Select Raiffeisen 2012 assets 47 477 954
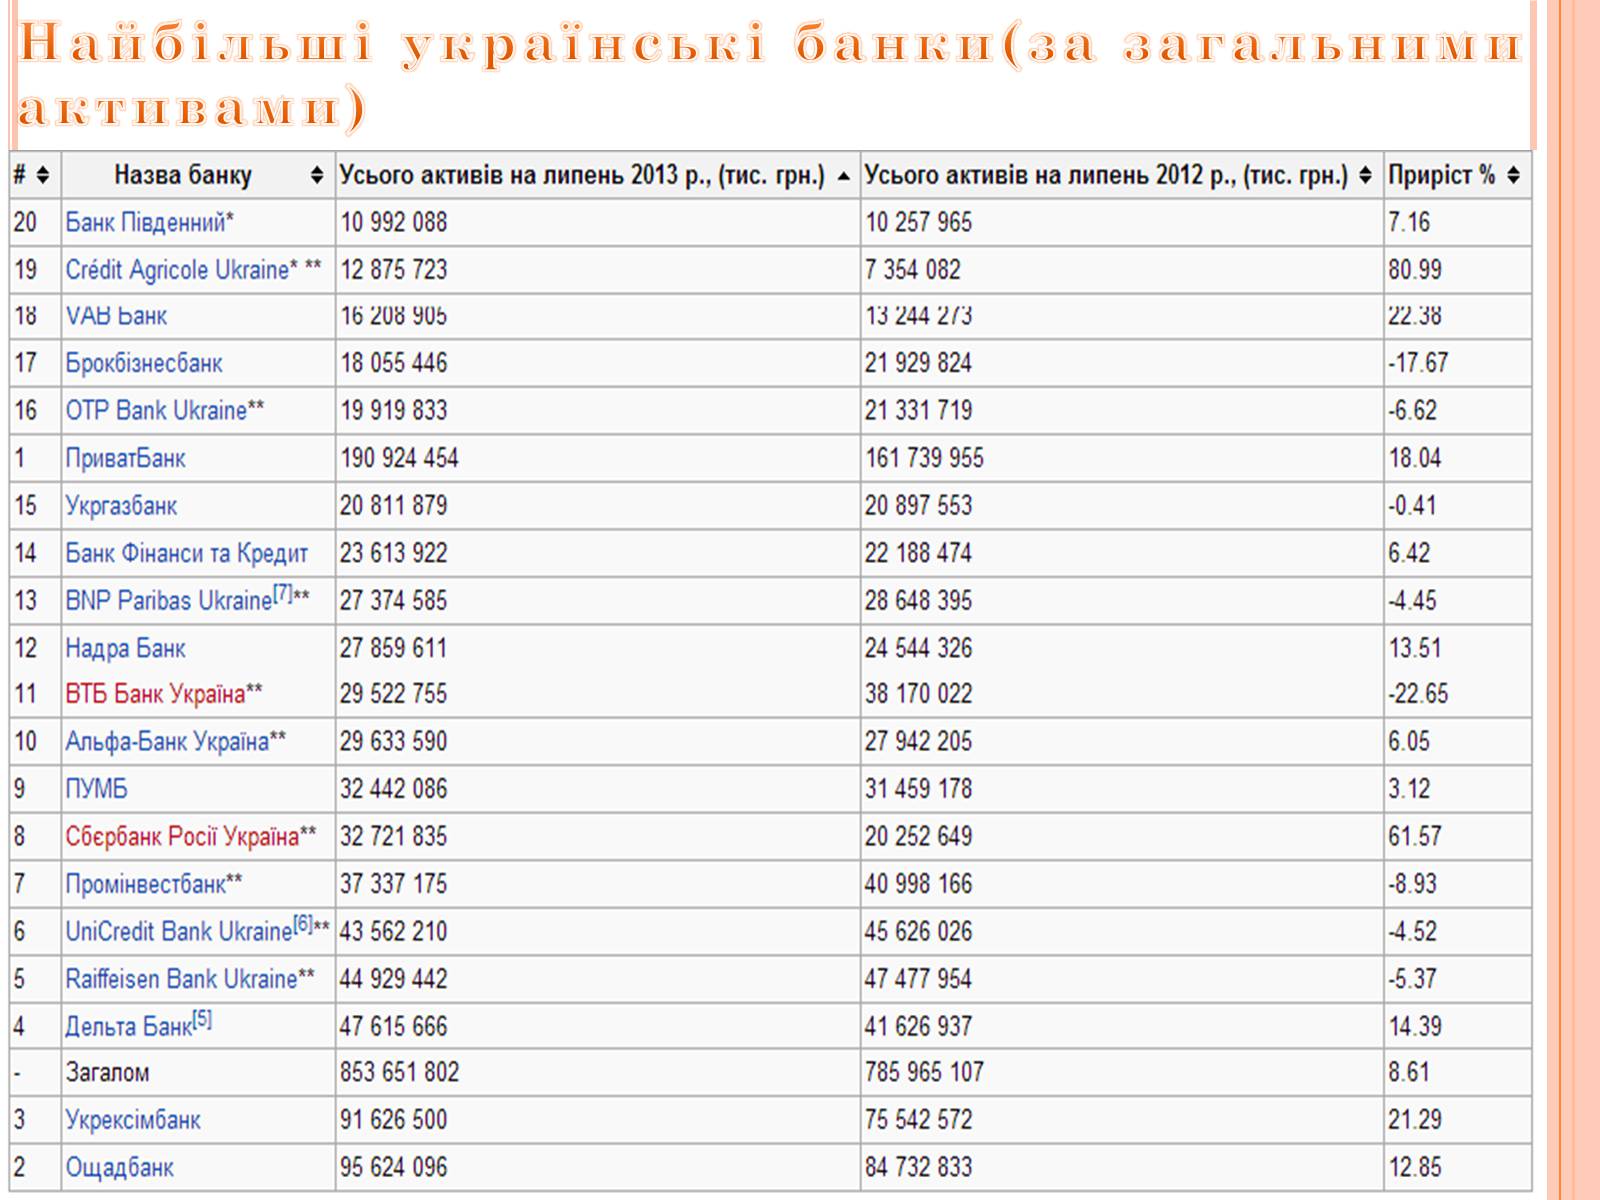1600x1200 pixels. tap(918, 979)
